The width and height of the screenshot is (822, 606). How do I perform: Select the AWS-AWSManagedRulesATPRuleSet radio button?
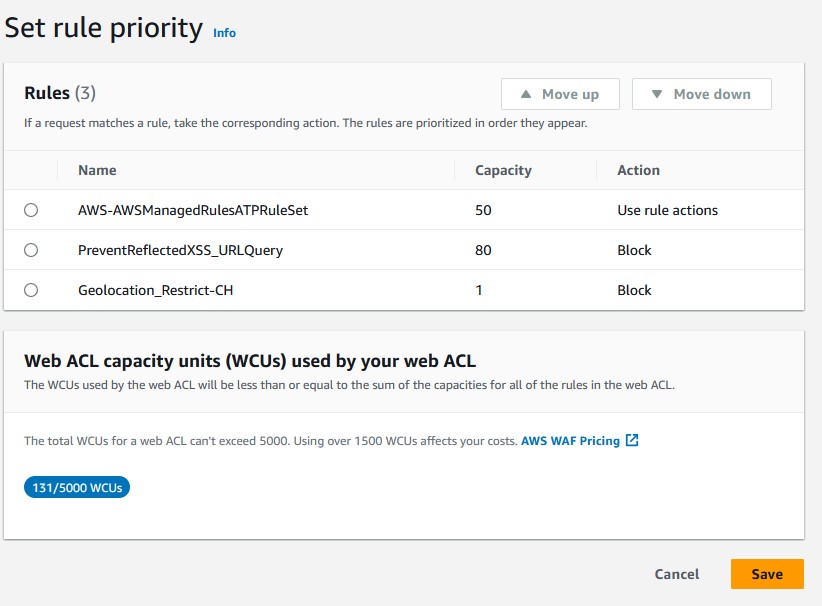click(31, 210)
